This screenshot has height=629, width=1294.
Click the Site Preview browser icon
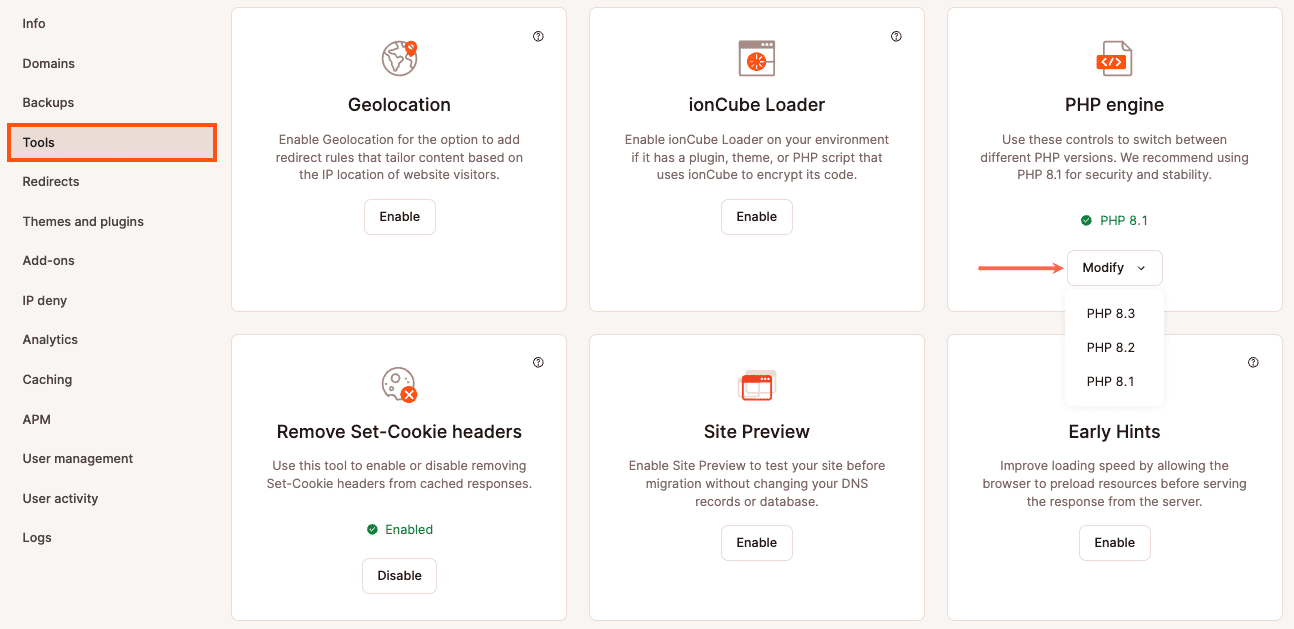757,385
